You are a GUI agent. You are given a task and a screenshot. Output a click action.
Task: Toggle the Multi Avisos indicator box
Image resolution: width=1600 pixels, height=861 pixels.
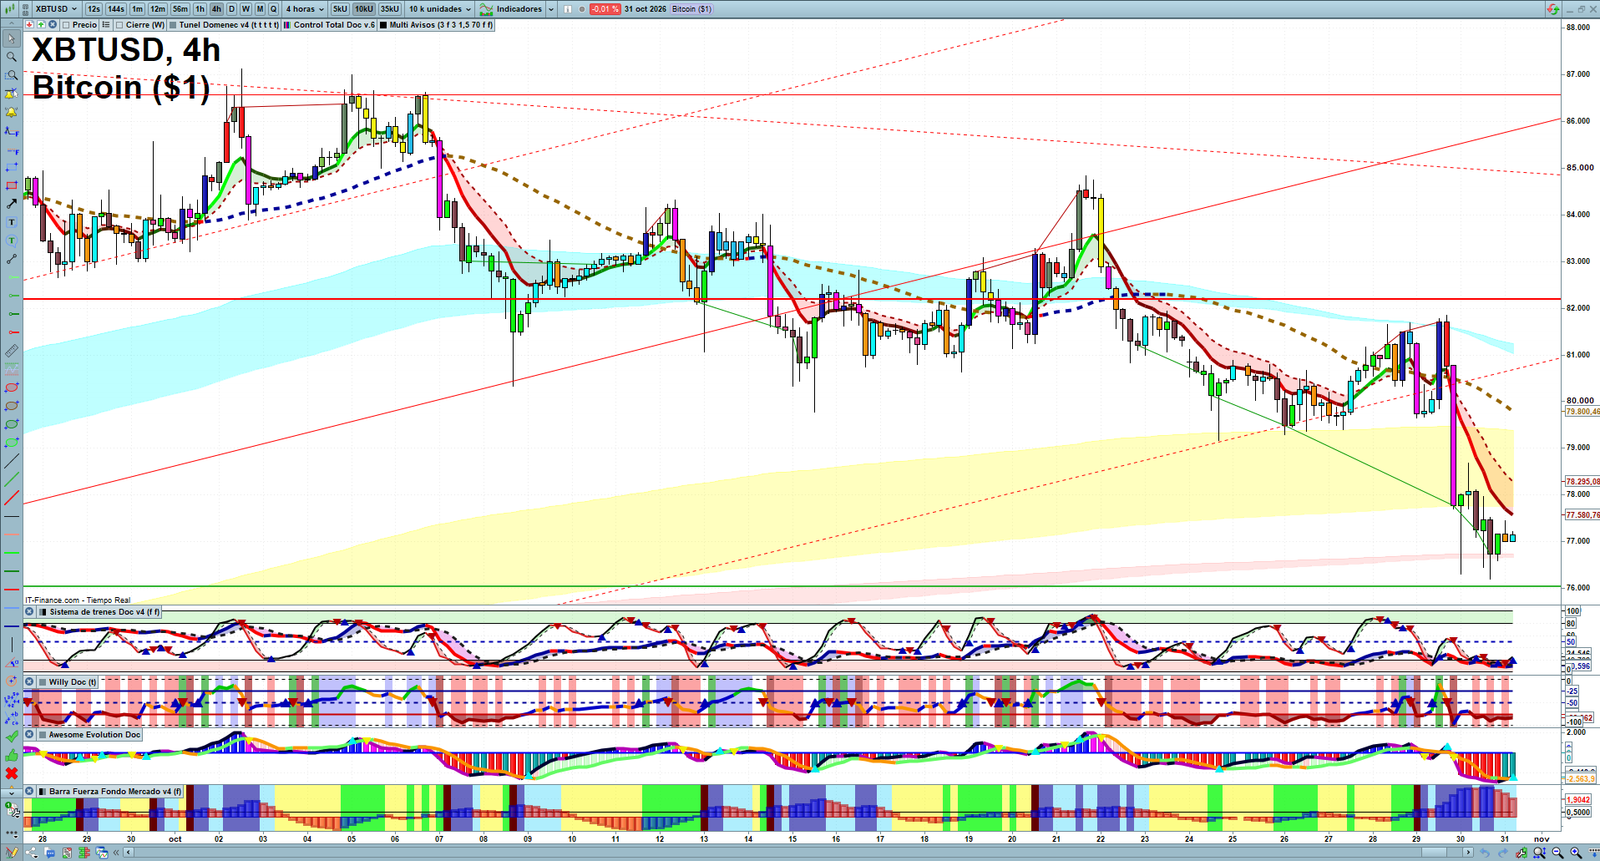tap(384, 25)
